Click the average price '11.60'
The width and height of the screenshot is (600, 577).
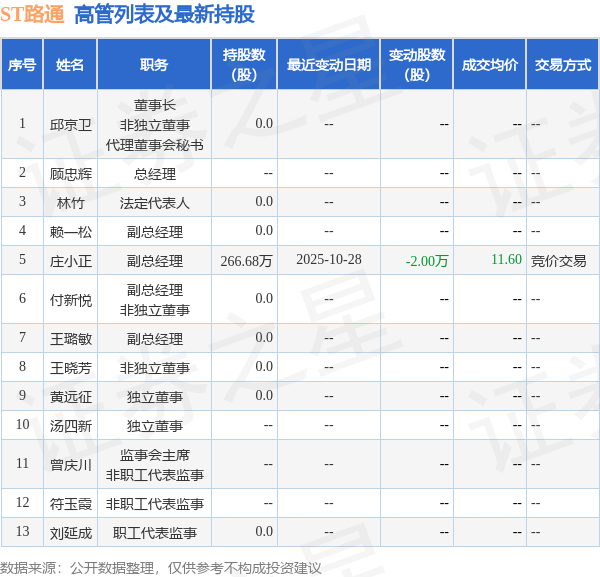pos(506,259)
